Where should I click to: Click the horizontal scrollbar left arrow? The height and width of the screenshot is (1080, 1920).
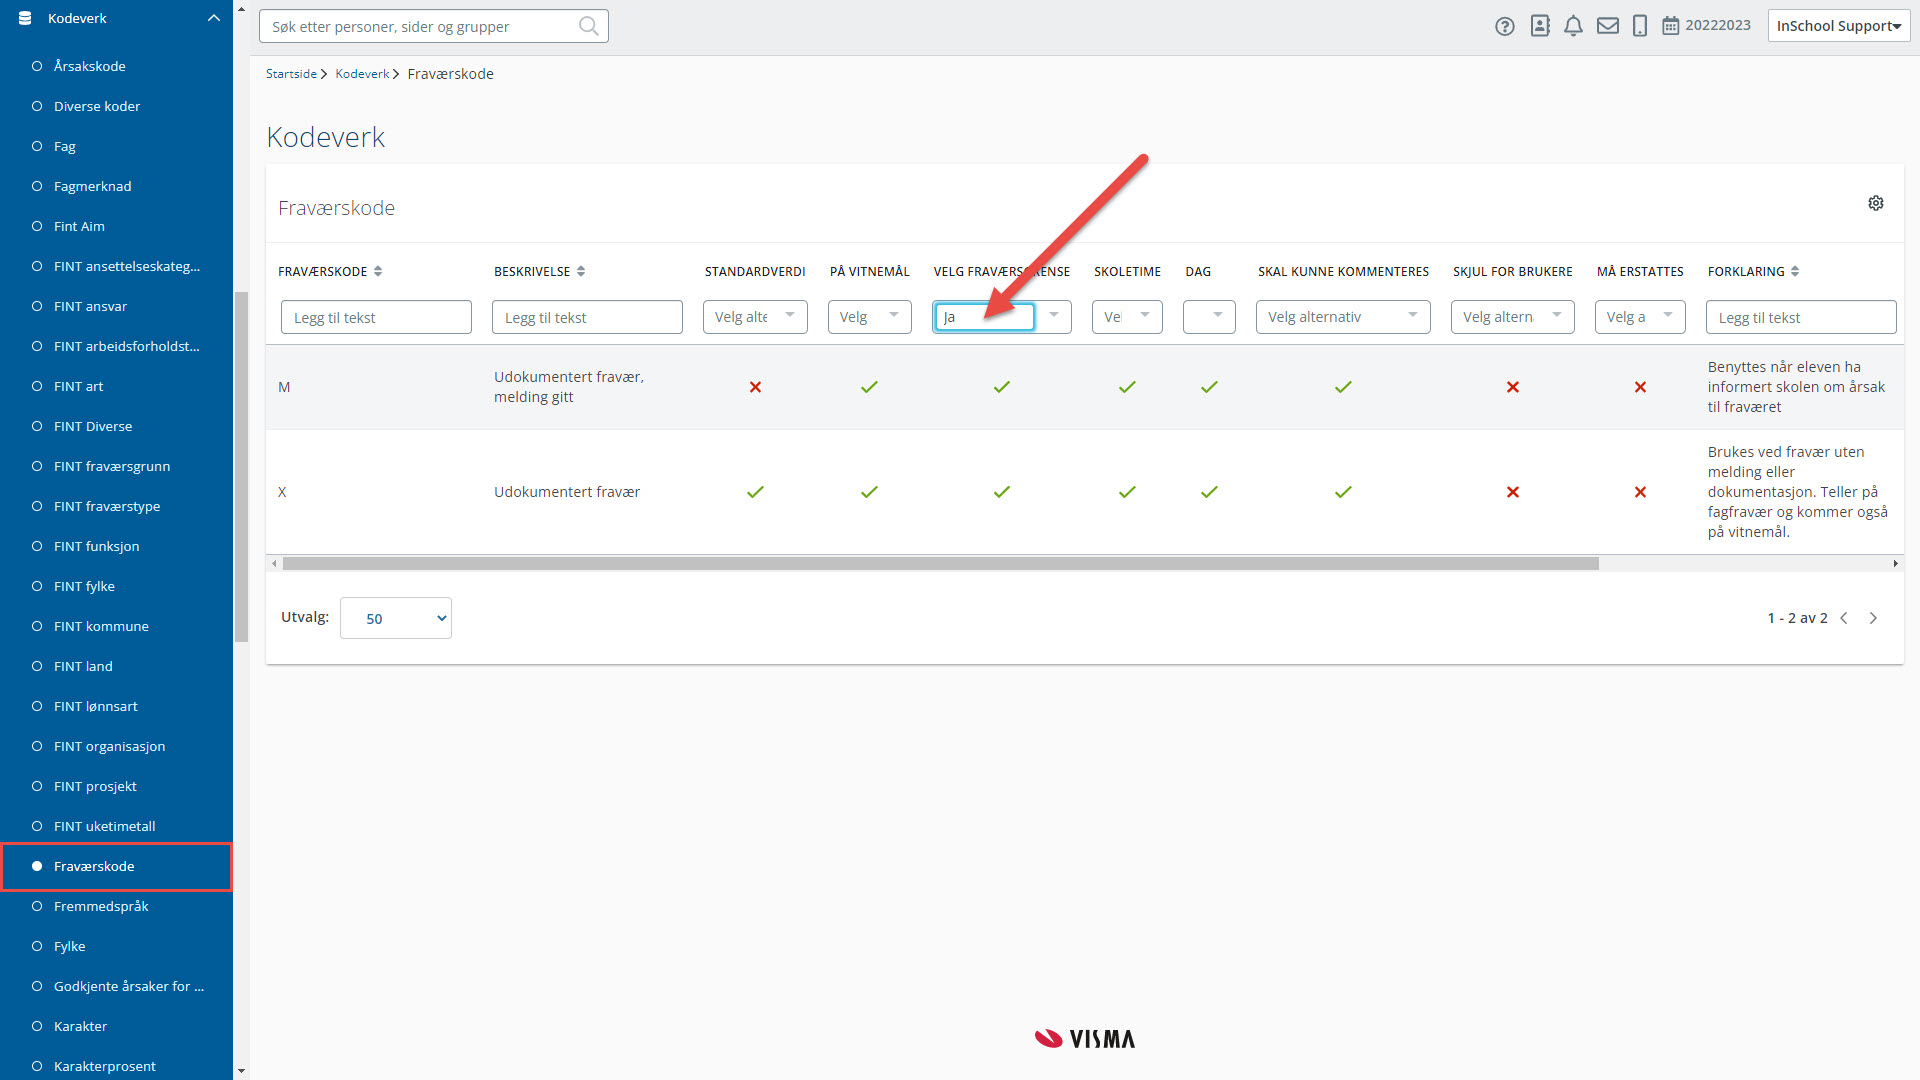[274, 564]
